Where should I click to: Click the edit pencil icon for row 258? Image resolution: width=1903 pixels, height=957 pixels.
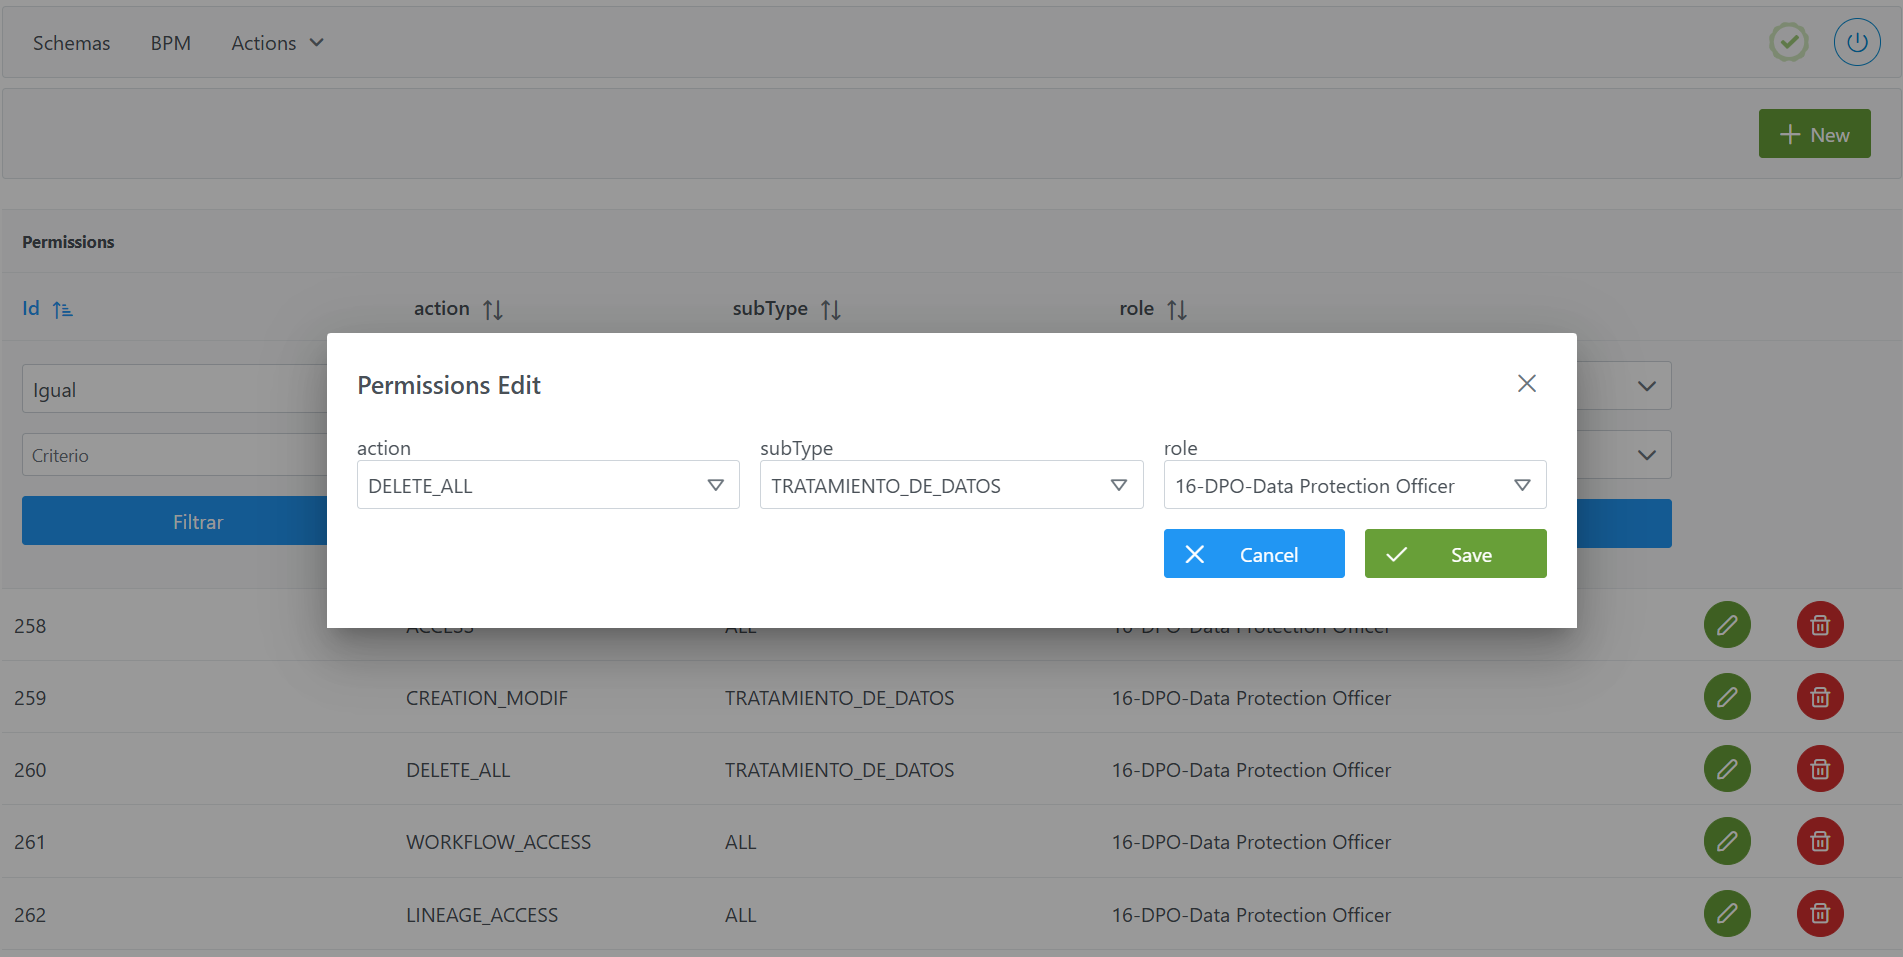click(1726, 625)
